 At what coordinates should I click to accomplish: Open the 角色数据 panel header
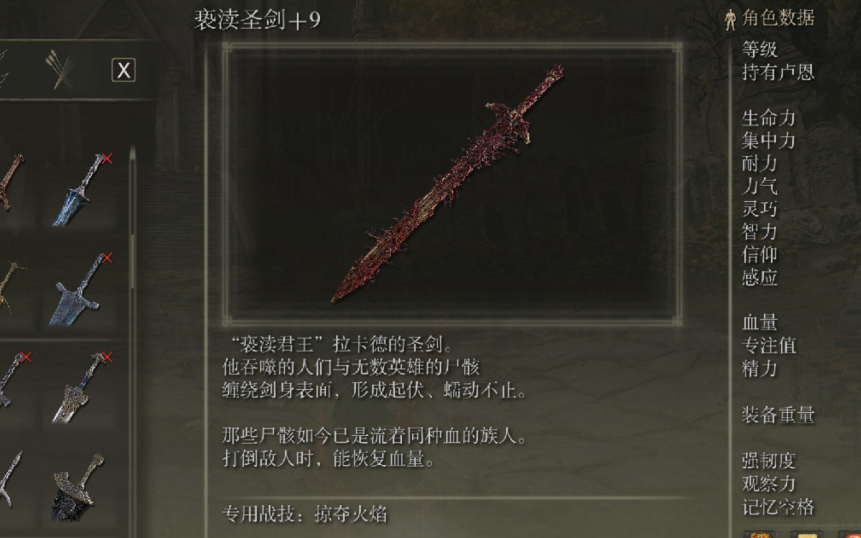tap(778, 18)
